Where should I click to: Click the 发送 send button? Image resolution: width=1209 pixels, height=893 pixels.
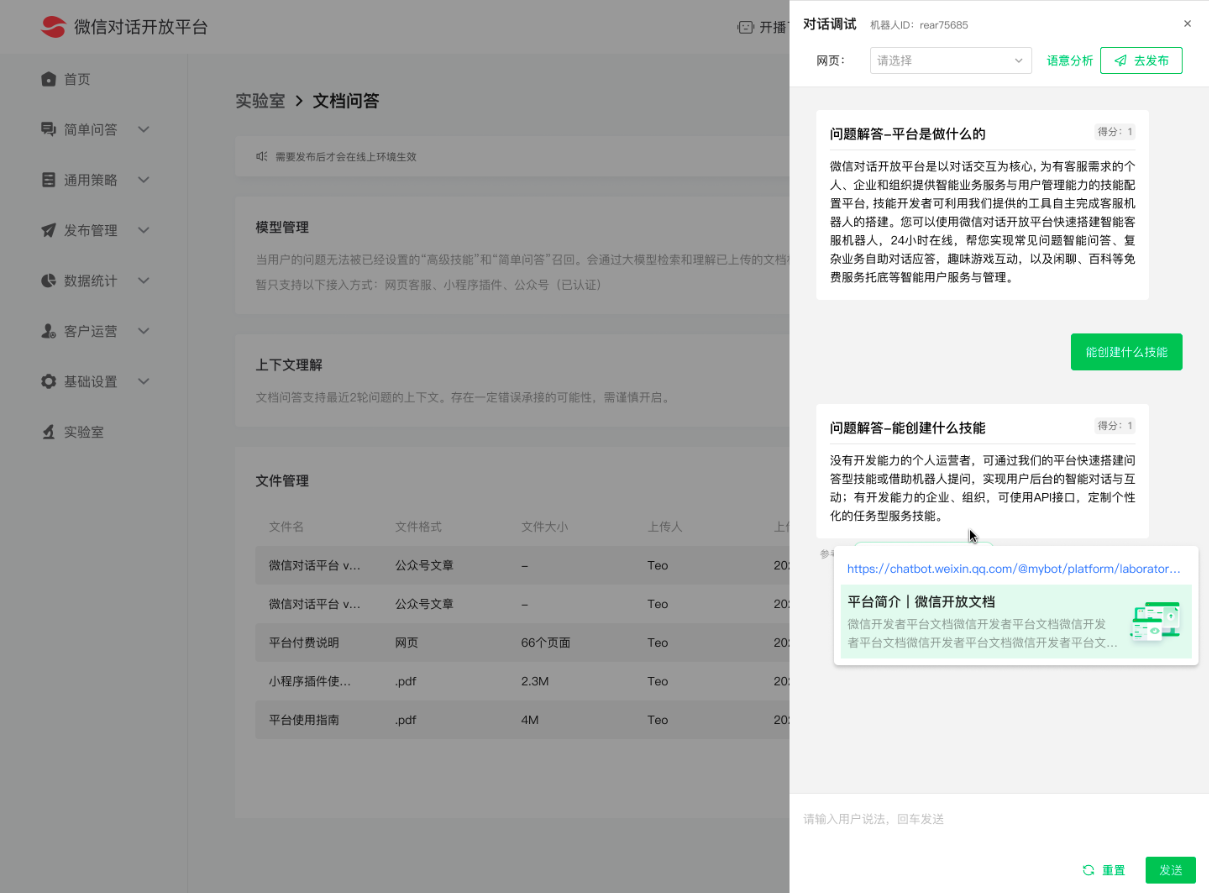1170,870
